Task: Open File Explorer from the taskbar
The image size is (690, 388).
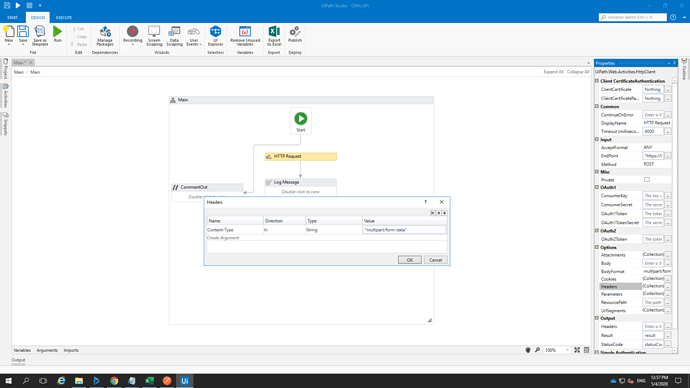Action: (x=79, y=381)
